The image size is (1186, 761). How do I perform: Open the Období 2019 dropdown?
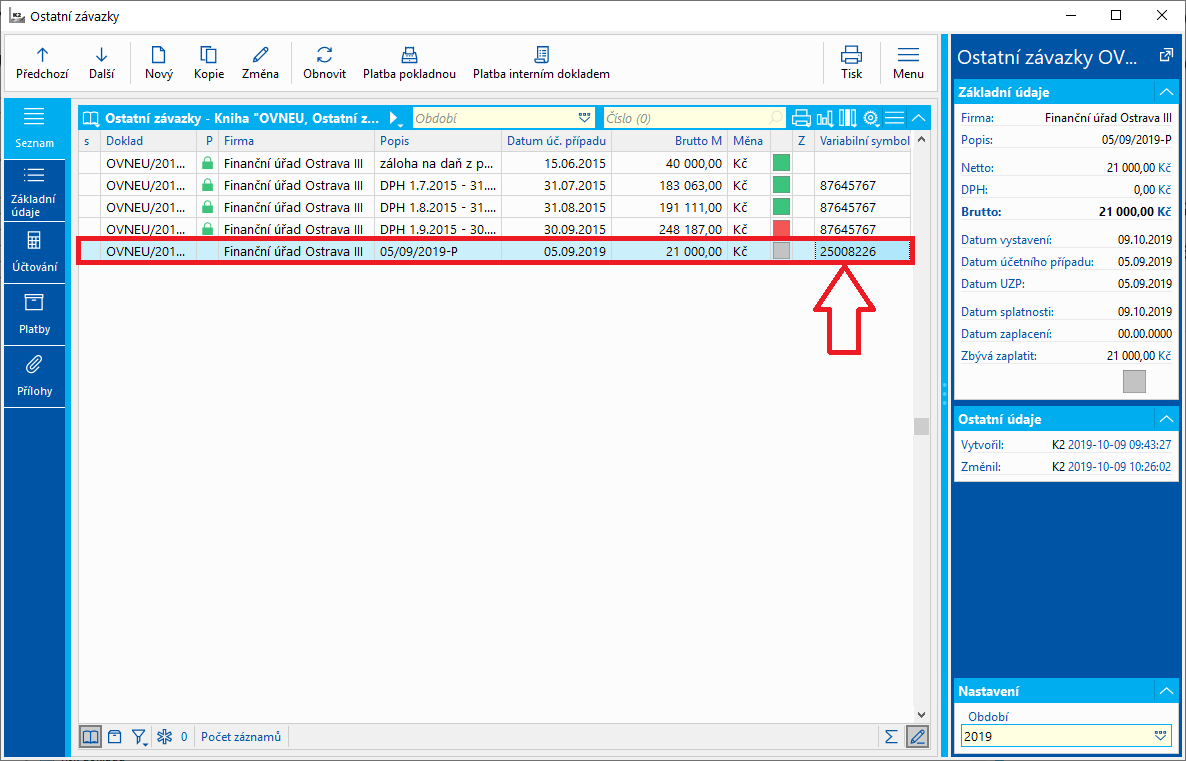tap(1160, 736)
